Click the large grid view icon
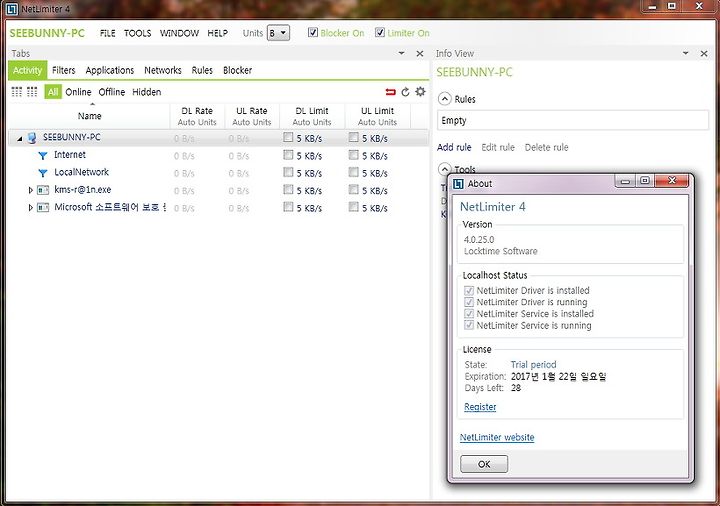Image resolution: width=720 pixels, height=506 pixels. 32,92
